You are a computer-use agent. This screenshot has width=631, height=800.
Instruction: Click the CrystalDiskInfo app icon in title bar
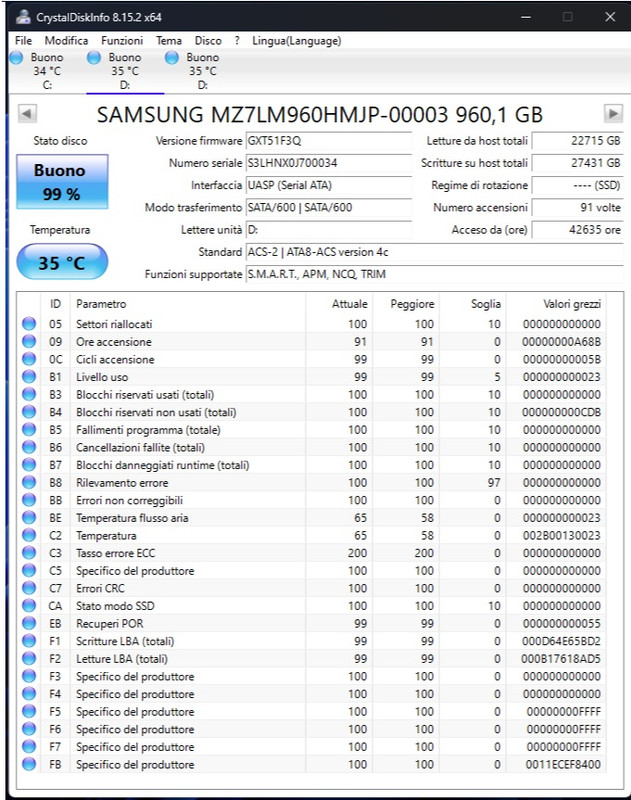22,17
